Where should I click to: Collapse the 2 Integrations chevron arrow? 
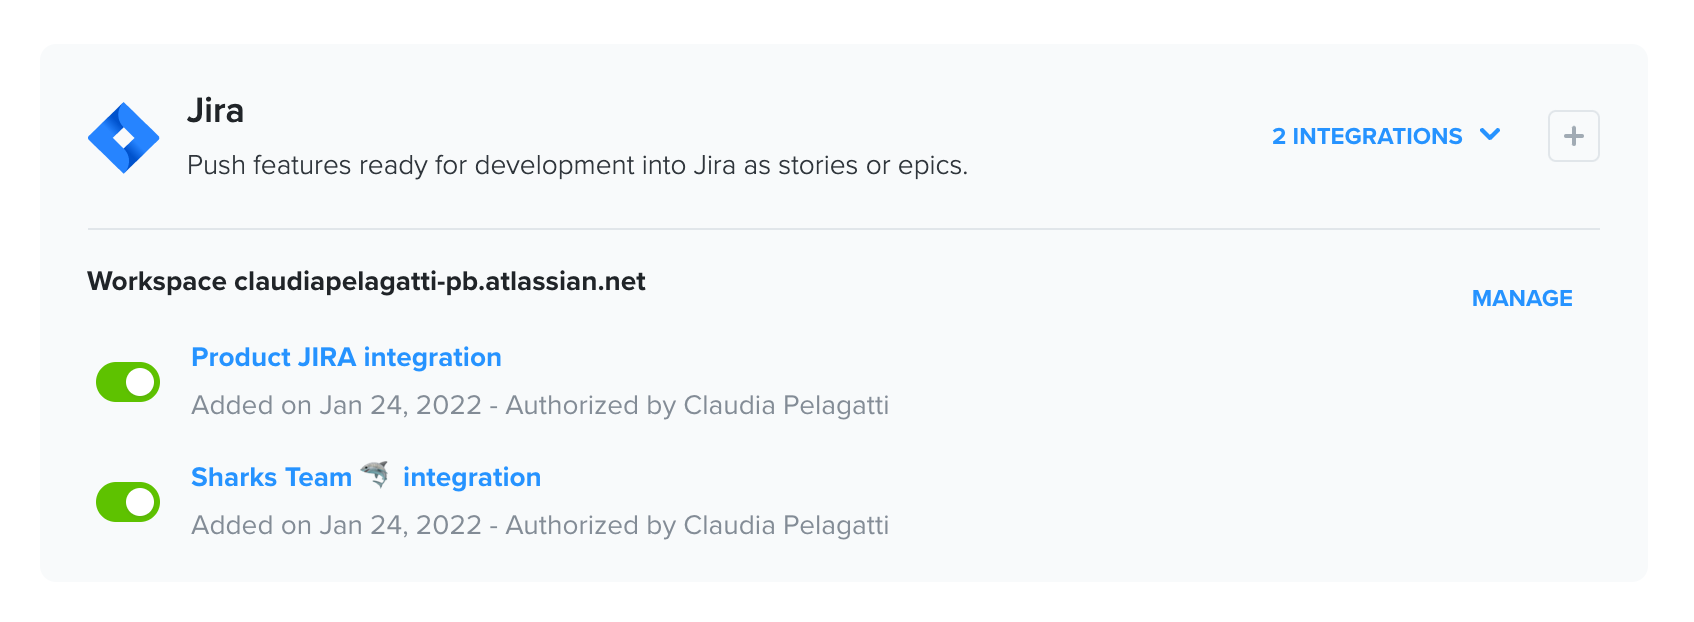coord(1490,135)
